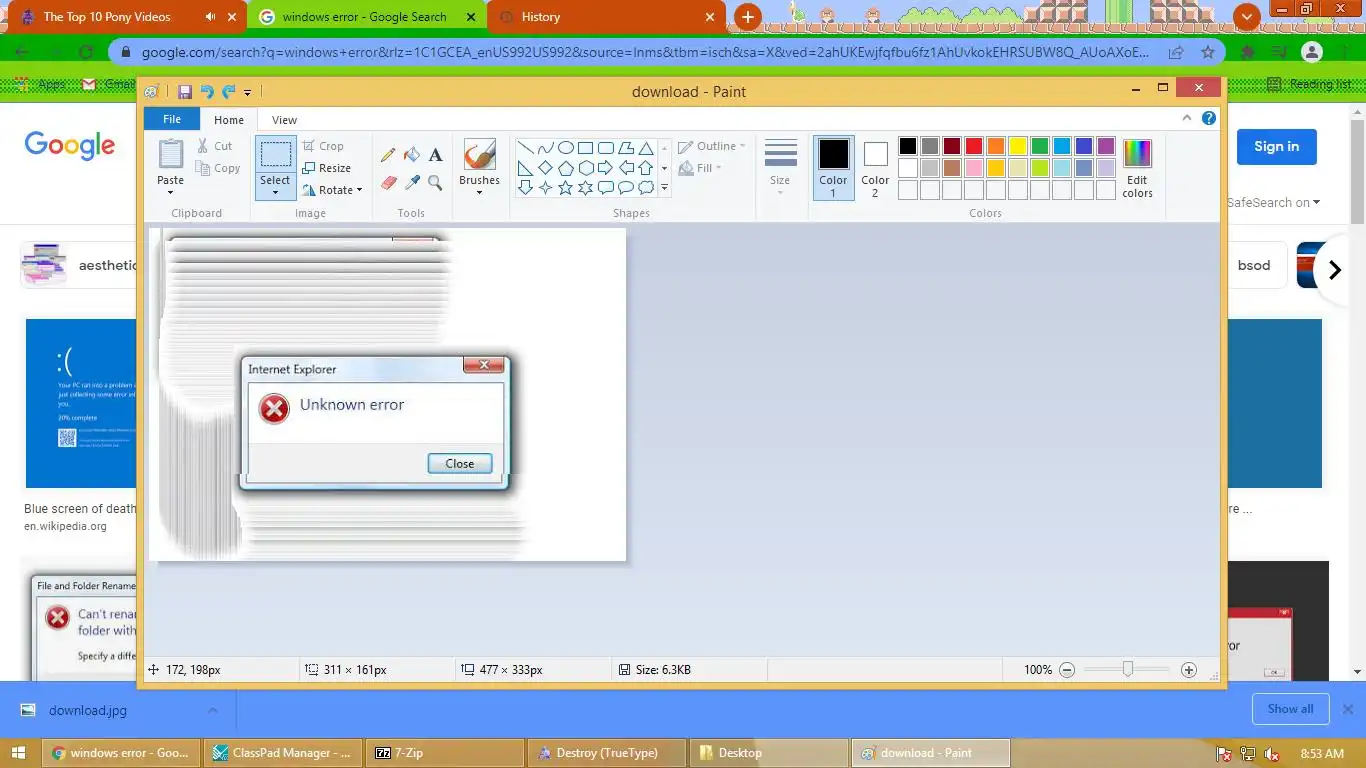Click the Reload icon in Chrome's toolbar

pos(86,52)
